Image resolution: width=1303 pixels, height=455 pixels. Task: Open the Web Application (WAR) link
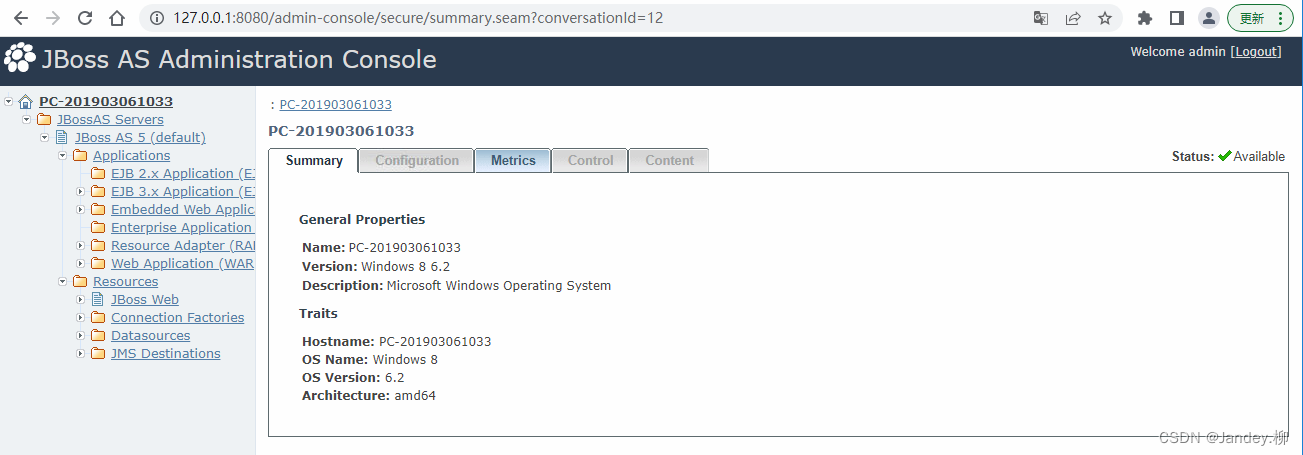pos(183,264)
